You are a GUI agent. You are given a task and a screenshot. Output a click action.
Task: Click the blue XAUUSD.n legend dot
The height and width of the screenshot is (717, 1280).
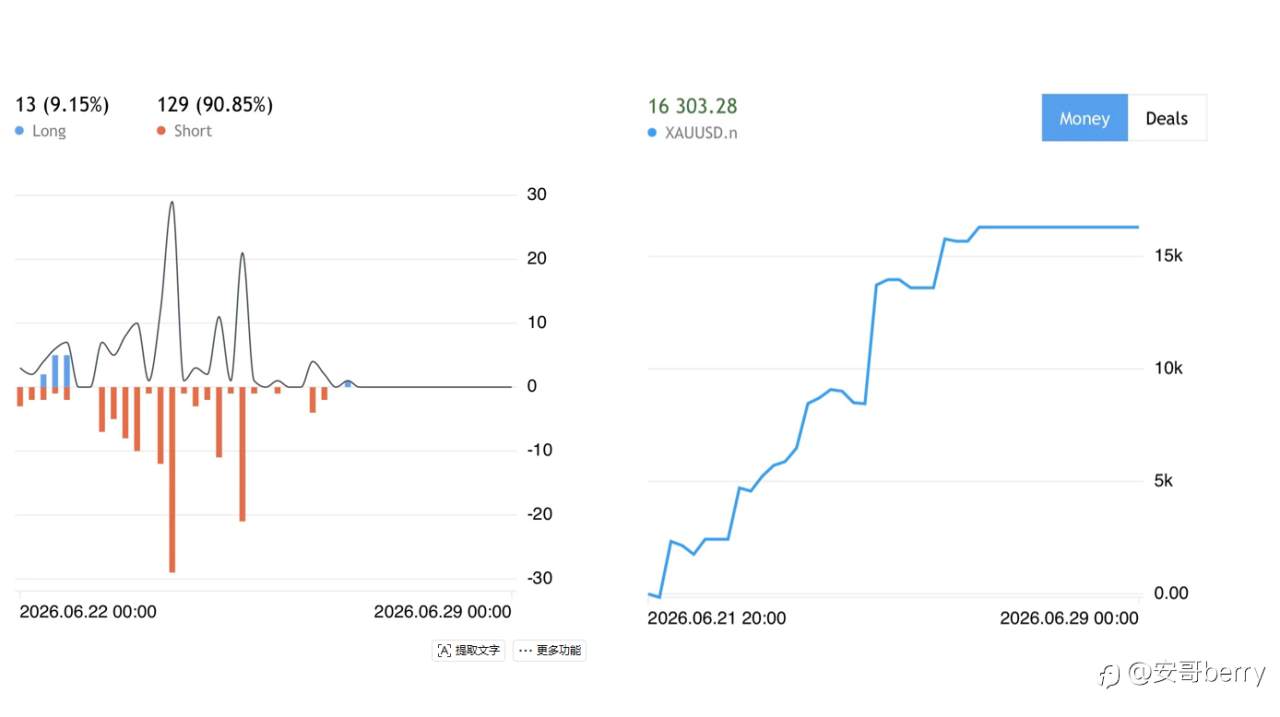pyautogui.click(x=652, y=132)
